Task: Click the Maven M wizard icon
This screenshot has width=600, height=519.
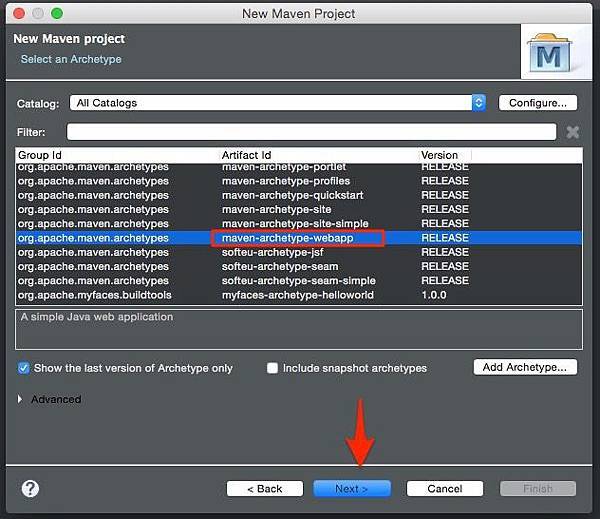Action: click(x=549, y=53)
